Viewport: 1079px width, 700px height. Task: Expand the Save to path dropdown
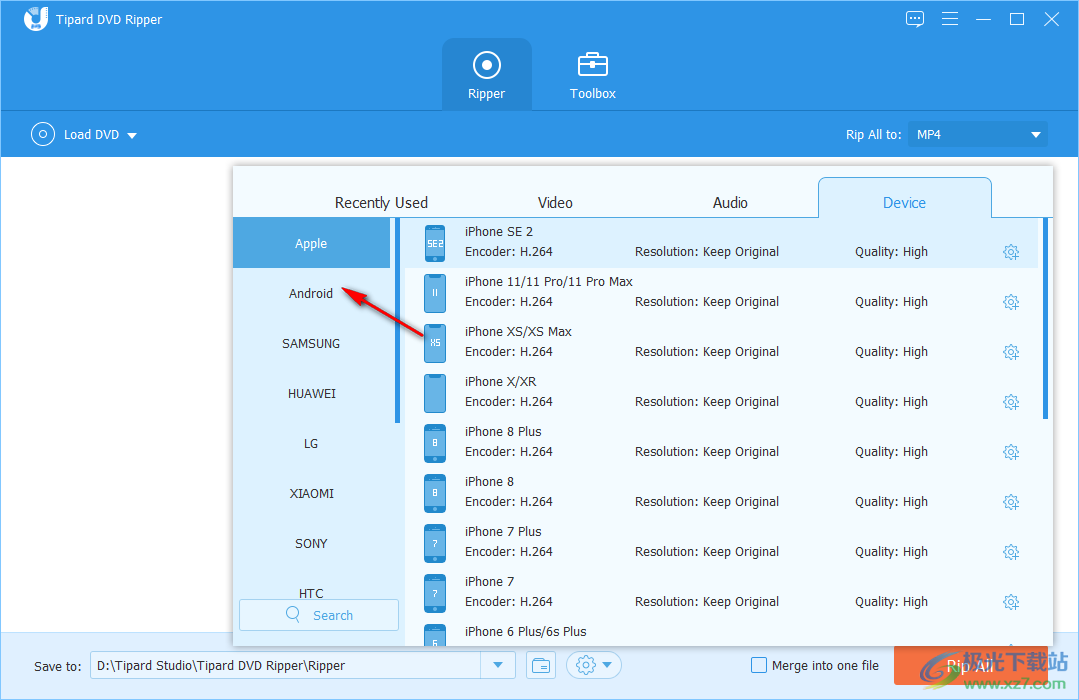(x=498, y=665)
